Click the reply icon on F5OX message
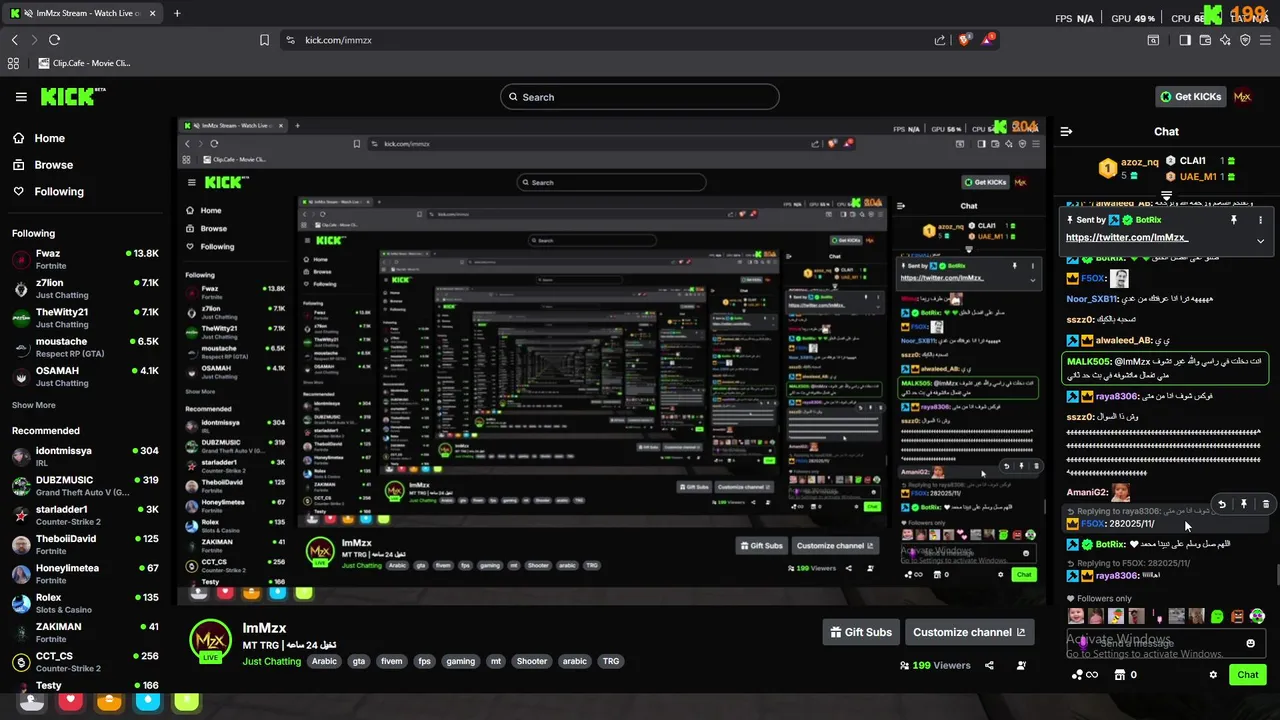 [x=1222, y=505]
